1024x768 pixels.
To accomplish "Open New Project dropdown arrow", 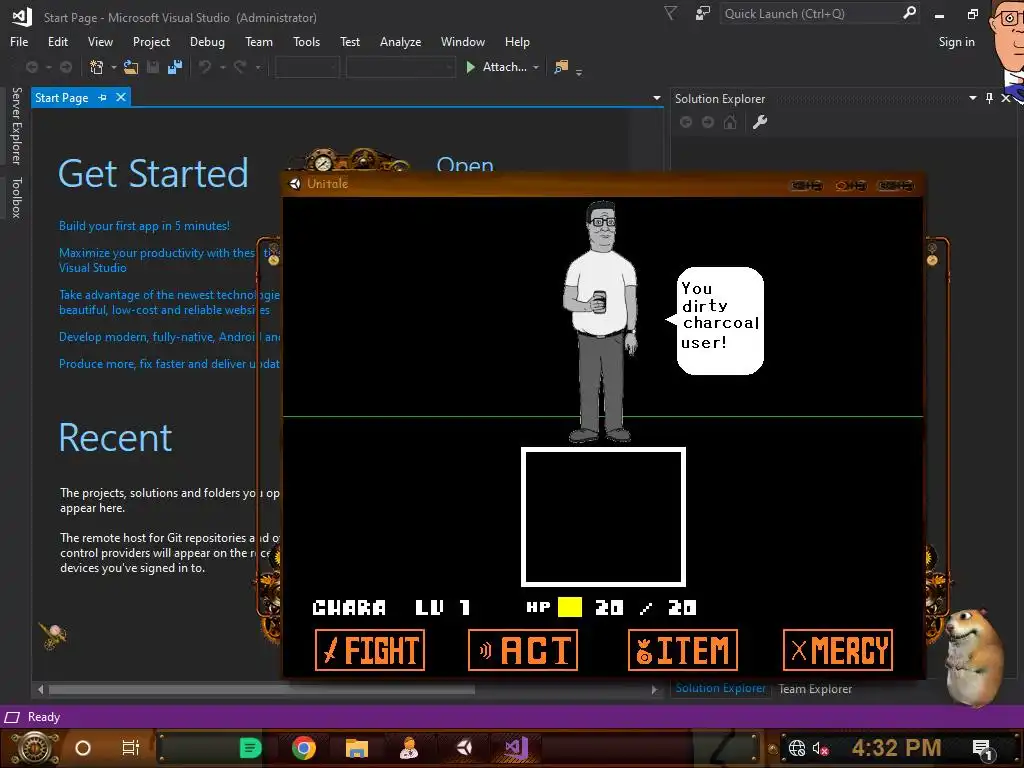I will [x=114, y=67].
